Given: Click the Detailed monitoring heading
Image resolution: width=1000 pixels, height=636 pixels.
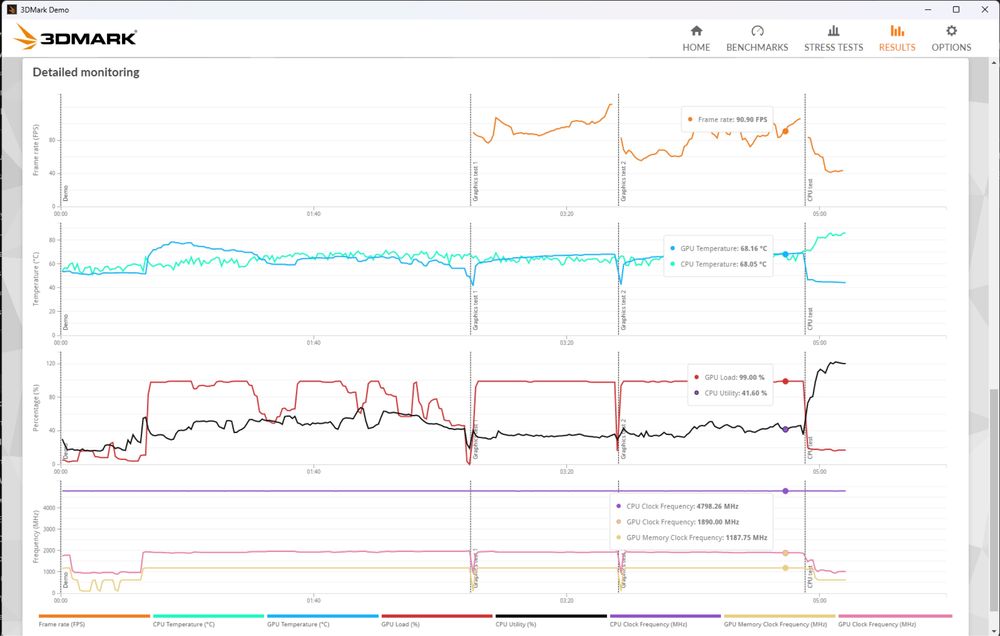Looking at the screenshot, I should pos(86,72).
